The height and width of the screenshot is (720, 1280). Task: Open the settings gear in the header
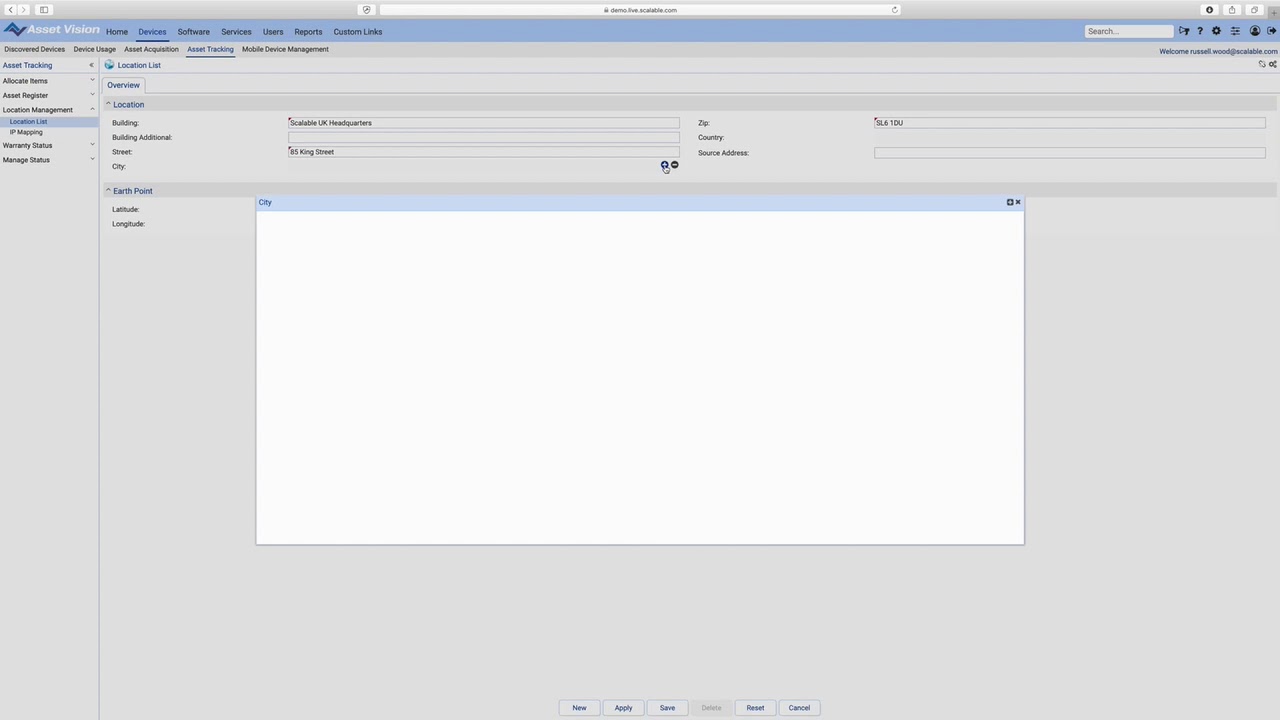(x=1216, y=31)
